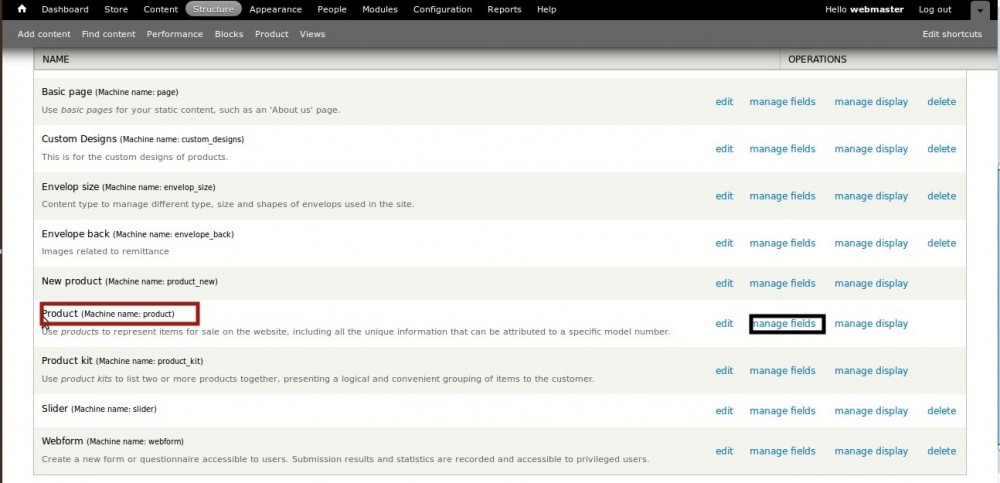1000x483 pixels.
Task: Edit the Basic page content type
Action: 724,102
